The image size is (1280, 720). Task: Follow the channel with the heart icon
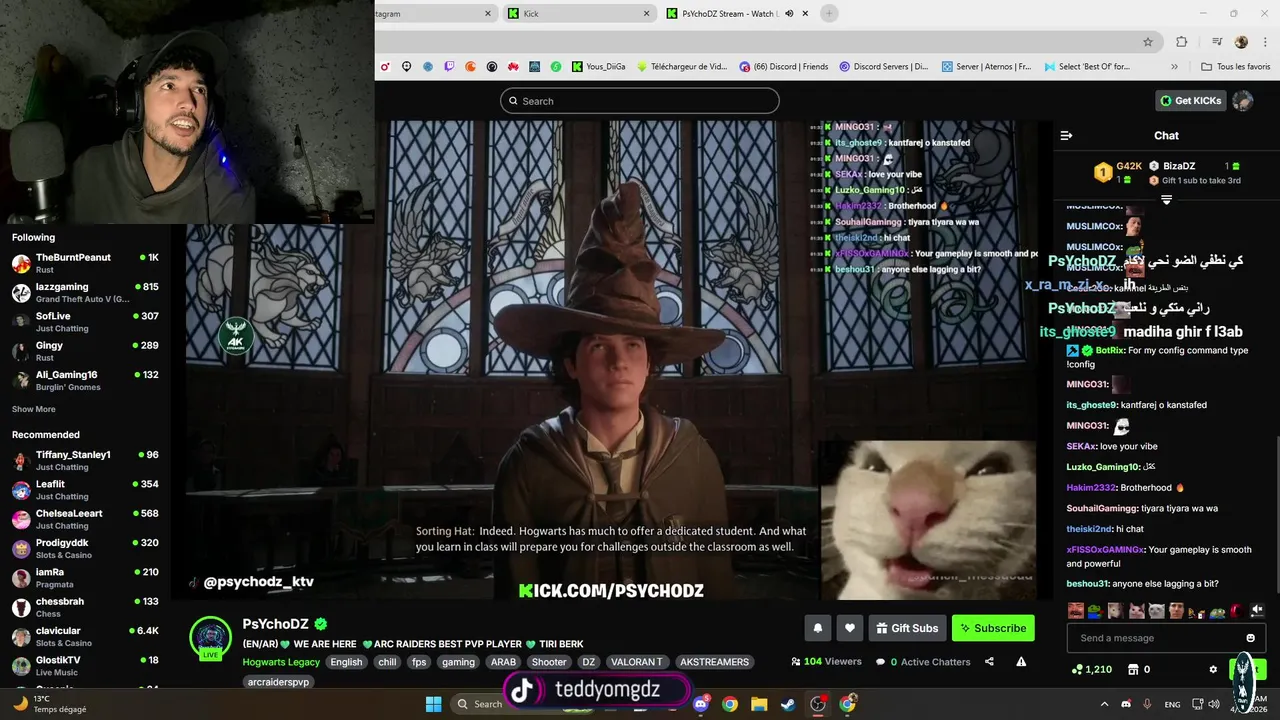(850, 628)
